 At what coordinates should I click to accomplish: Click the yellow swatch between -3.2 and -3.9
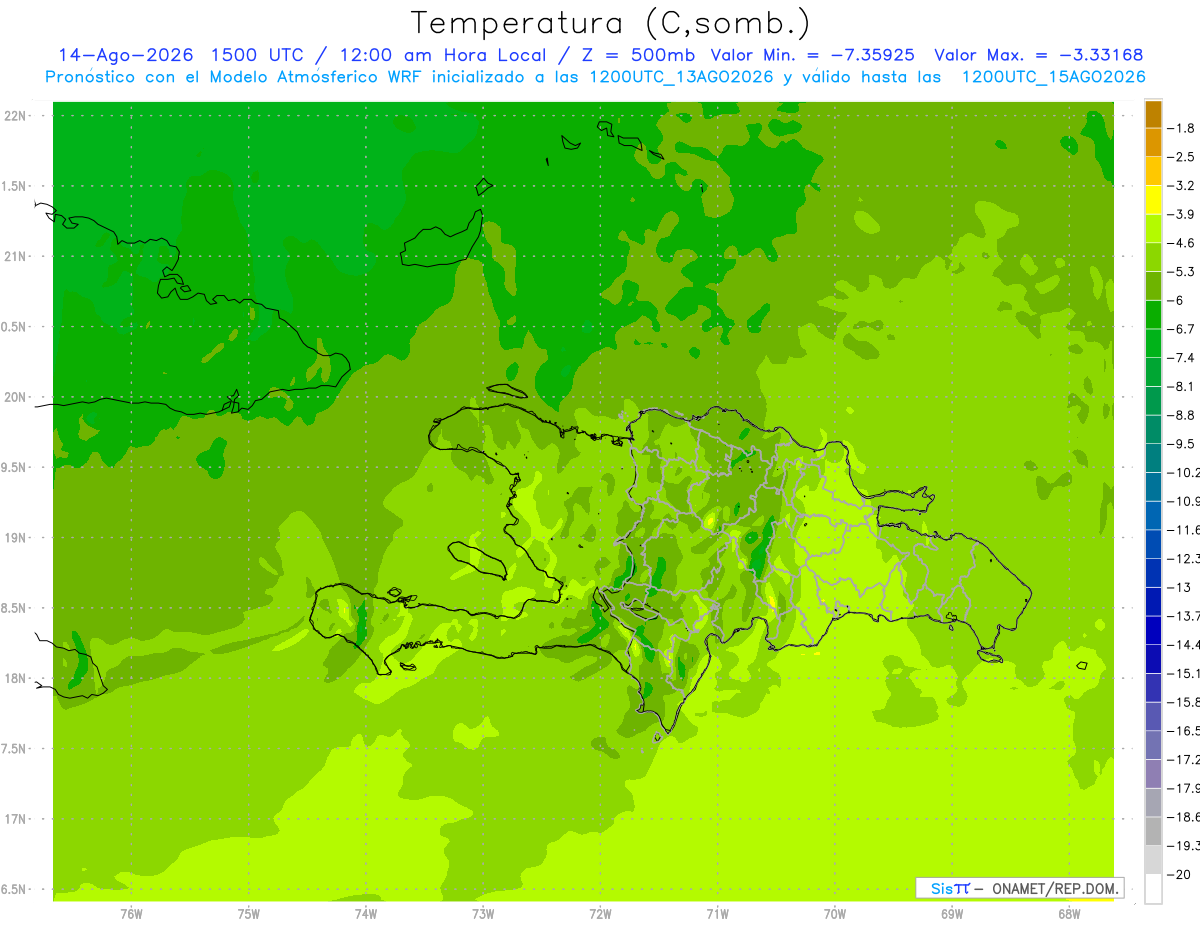pos(1153,200)
